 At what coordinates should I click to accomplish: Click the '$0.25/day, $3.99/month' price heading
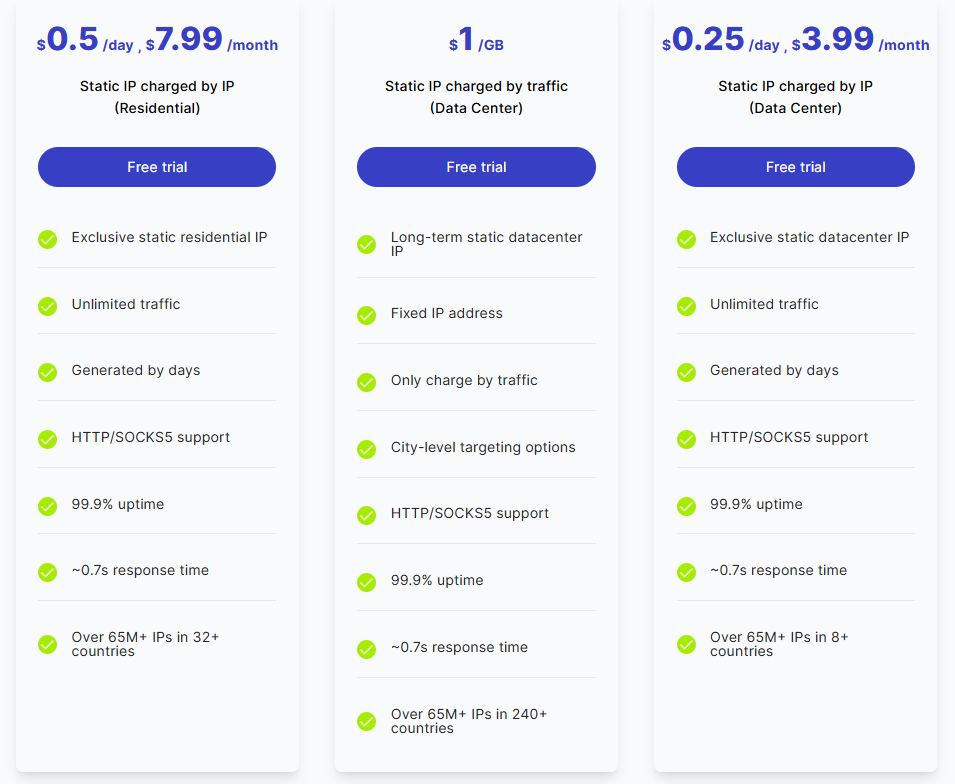795,40
